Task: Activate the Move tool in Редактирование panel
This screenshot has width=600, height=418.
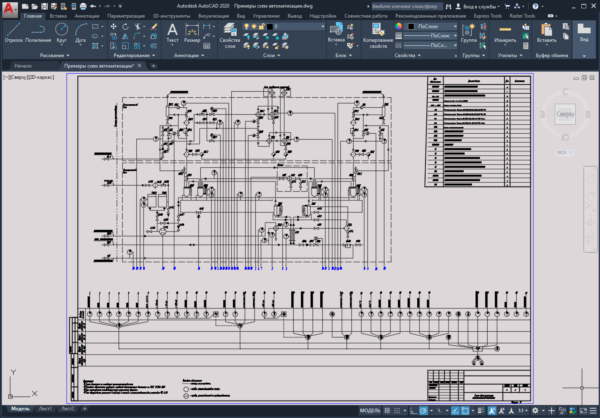Action: [x=114, y=26]
